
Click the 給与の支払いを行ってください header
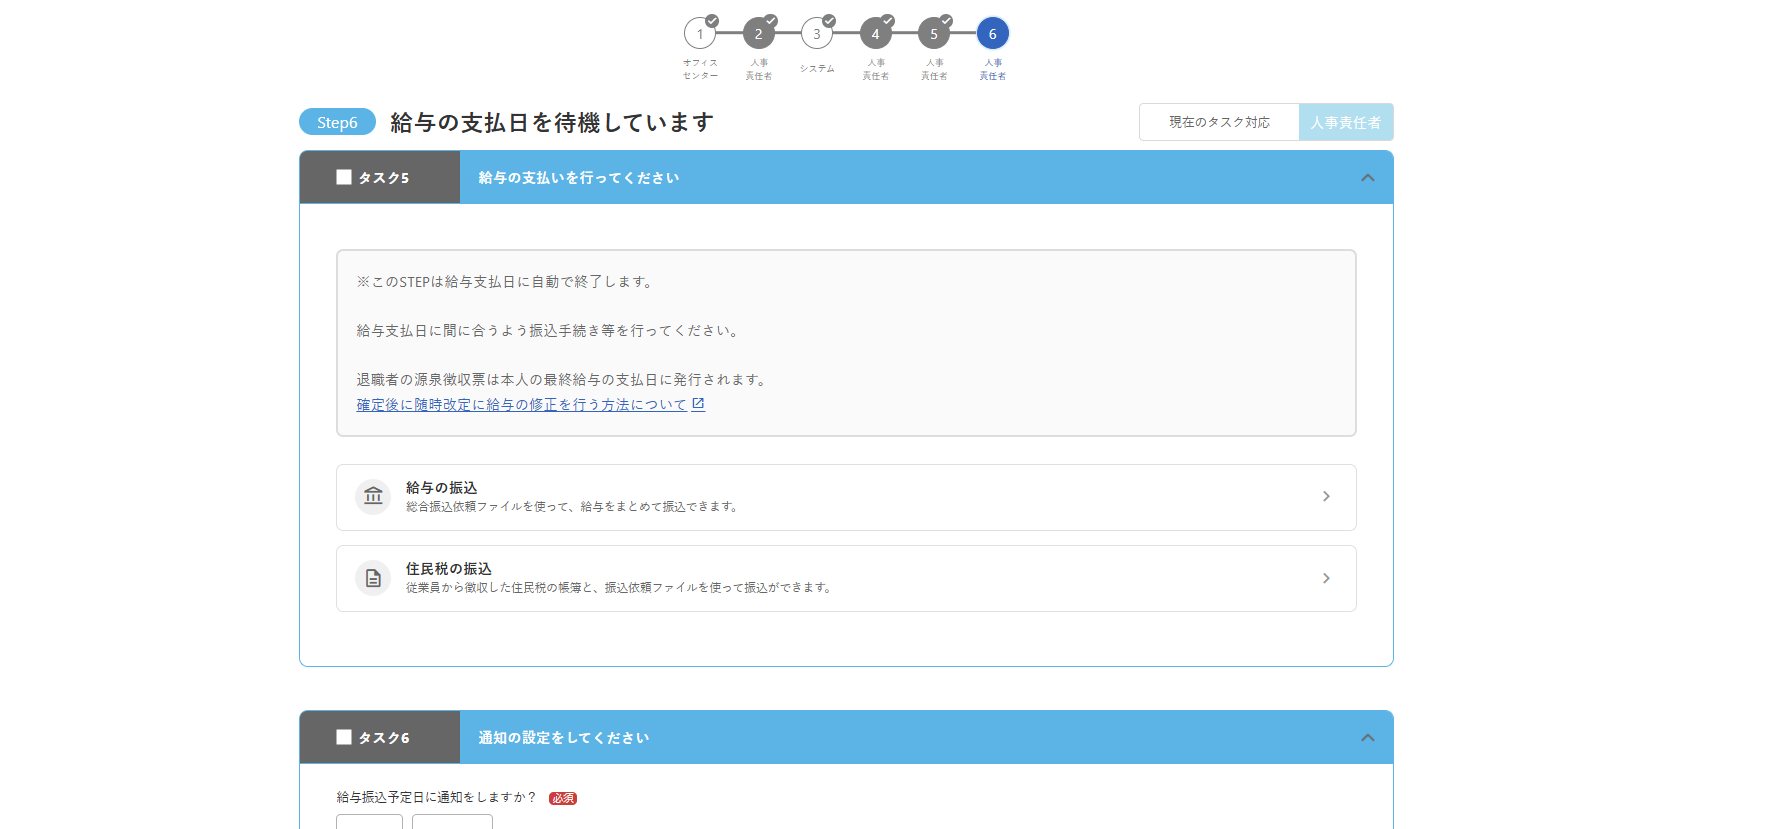click(x=579, y=178)
